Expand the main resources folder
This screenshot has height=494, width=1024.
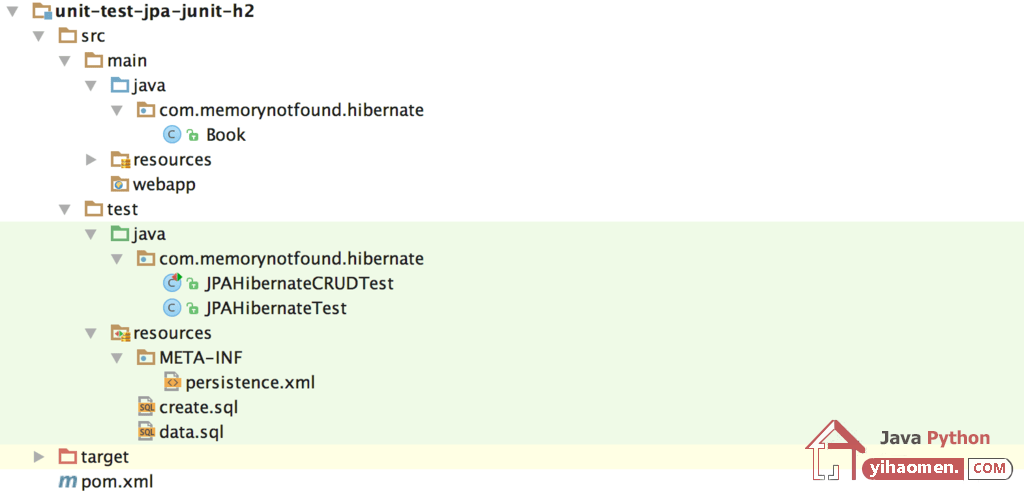[91, 159]
